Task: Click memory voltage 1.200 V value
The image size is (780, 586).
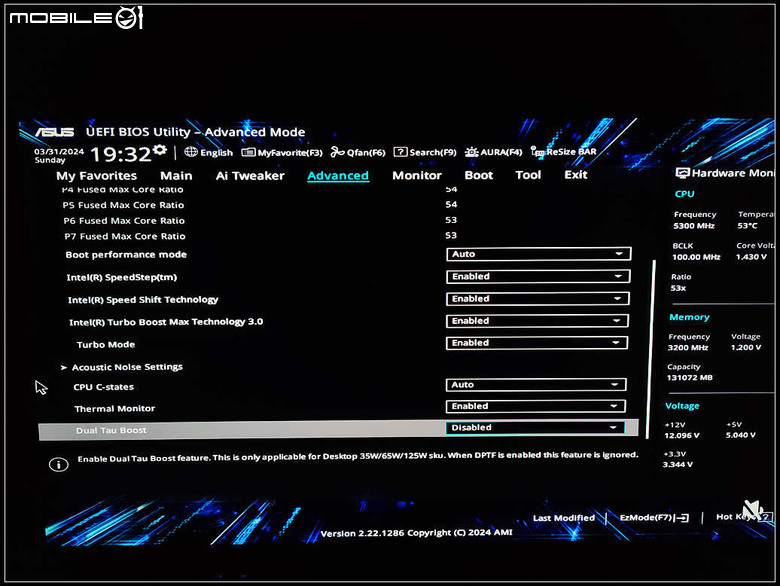Action: point(746,347)
